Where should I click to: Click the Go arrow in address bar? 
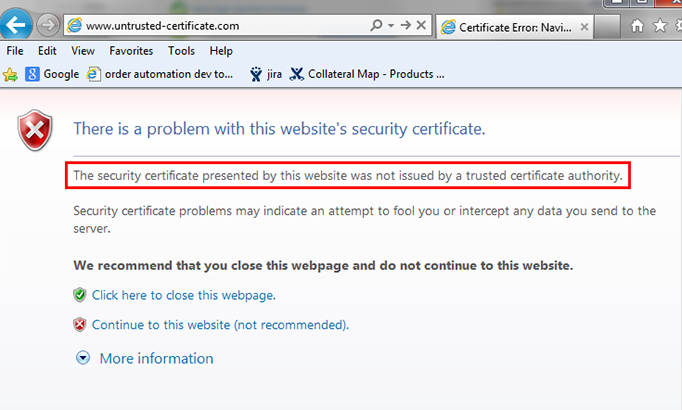406,25
